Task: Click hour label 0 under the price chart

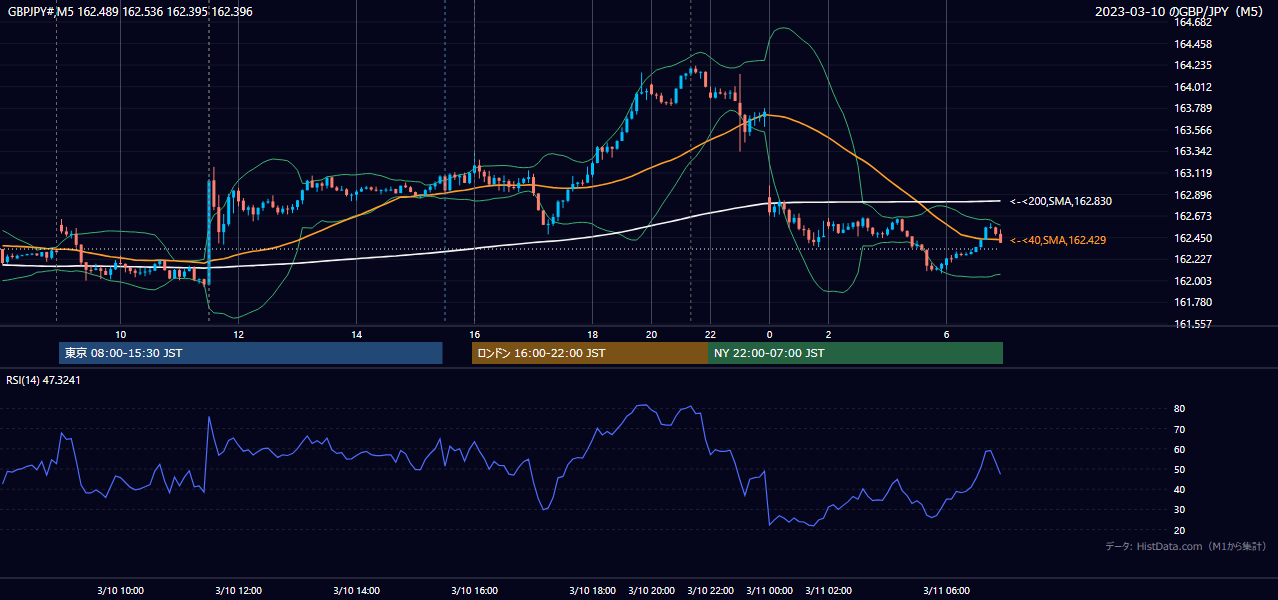Action: click(x=770, y=334)
